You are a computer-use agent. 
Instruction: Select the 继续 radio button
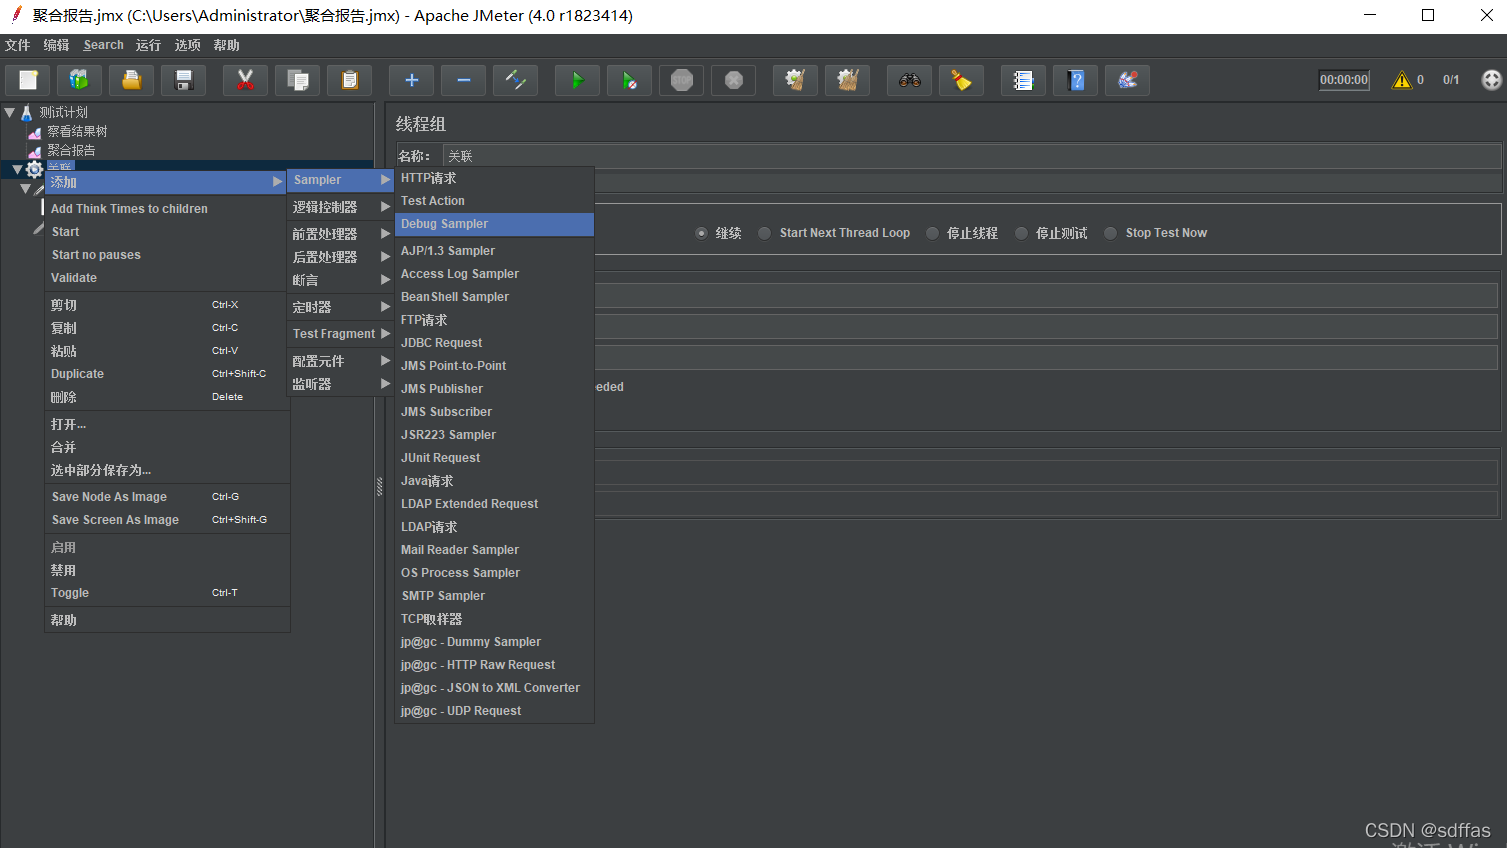(x=701, y=233)
